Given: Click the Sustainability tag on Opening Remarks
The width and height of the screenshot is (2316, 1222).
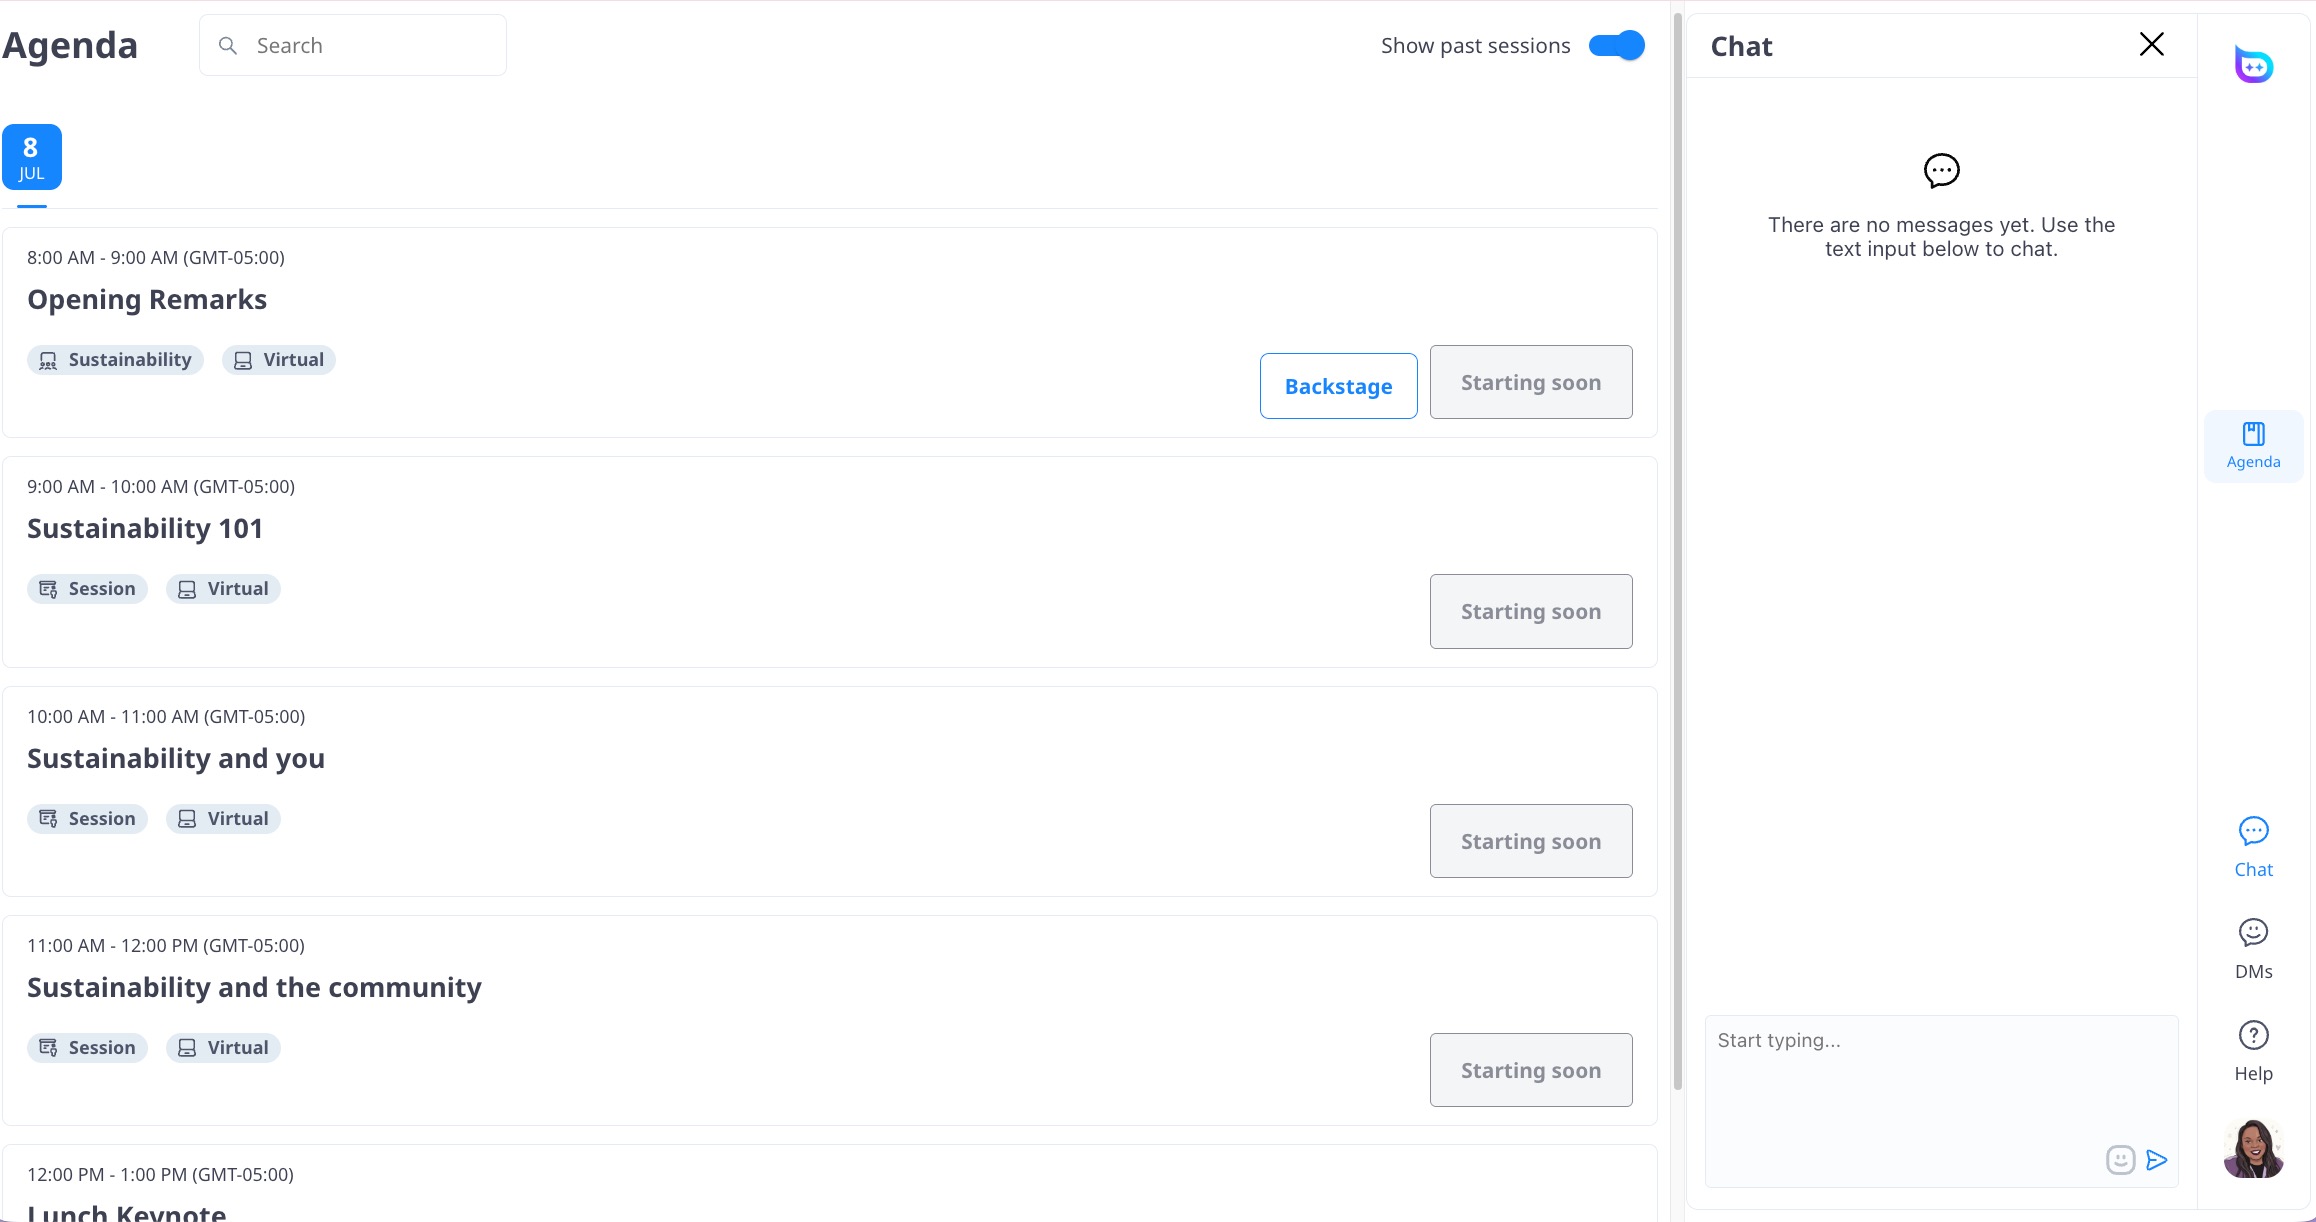Looking at the screenshot, I should click(x=115, y=360).
